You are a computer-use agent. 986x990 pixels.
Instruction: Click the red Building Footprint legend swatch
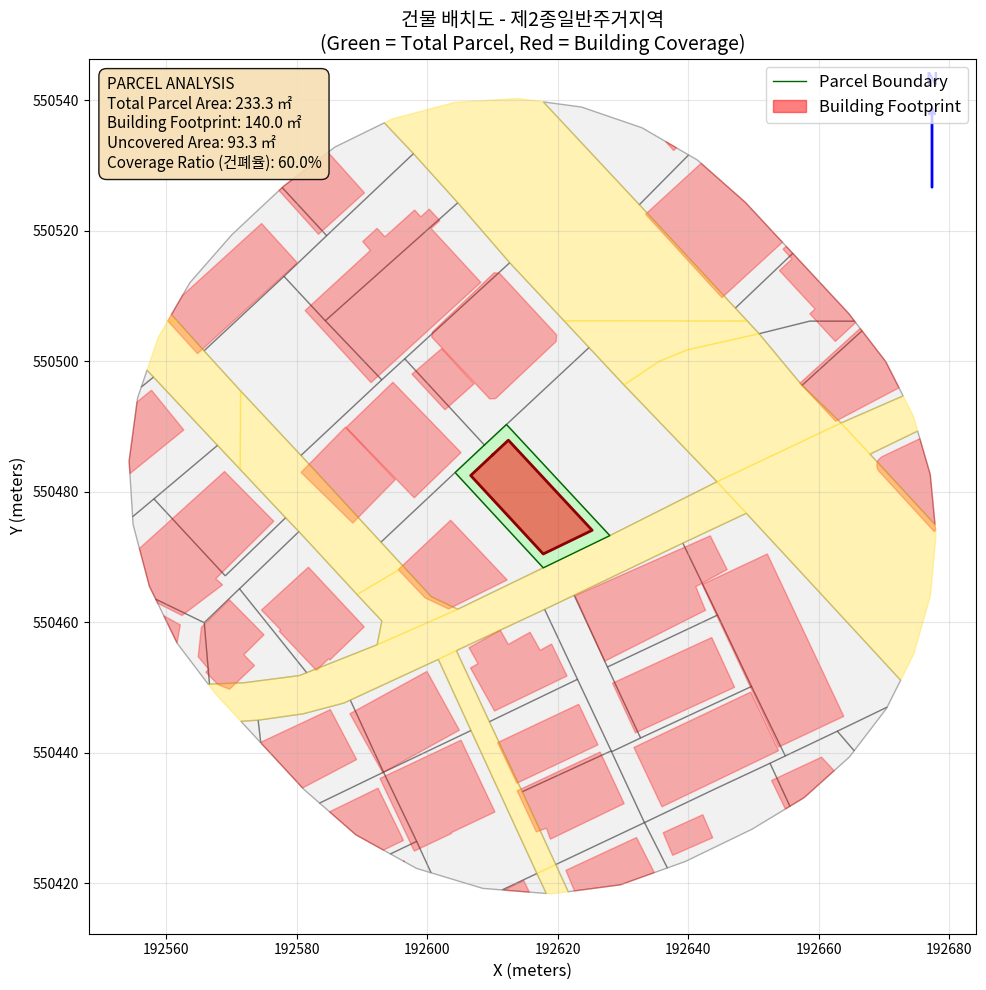click(x=789, y=106)
